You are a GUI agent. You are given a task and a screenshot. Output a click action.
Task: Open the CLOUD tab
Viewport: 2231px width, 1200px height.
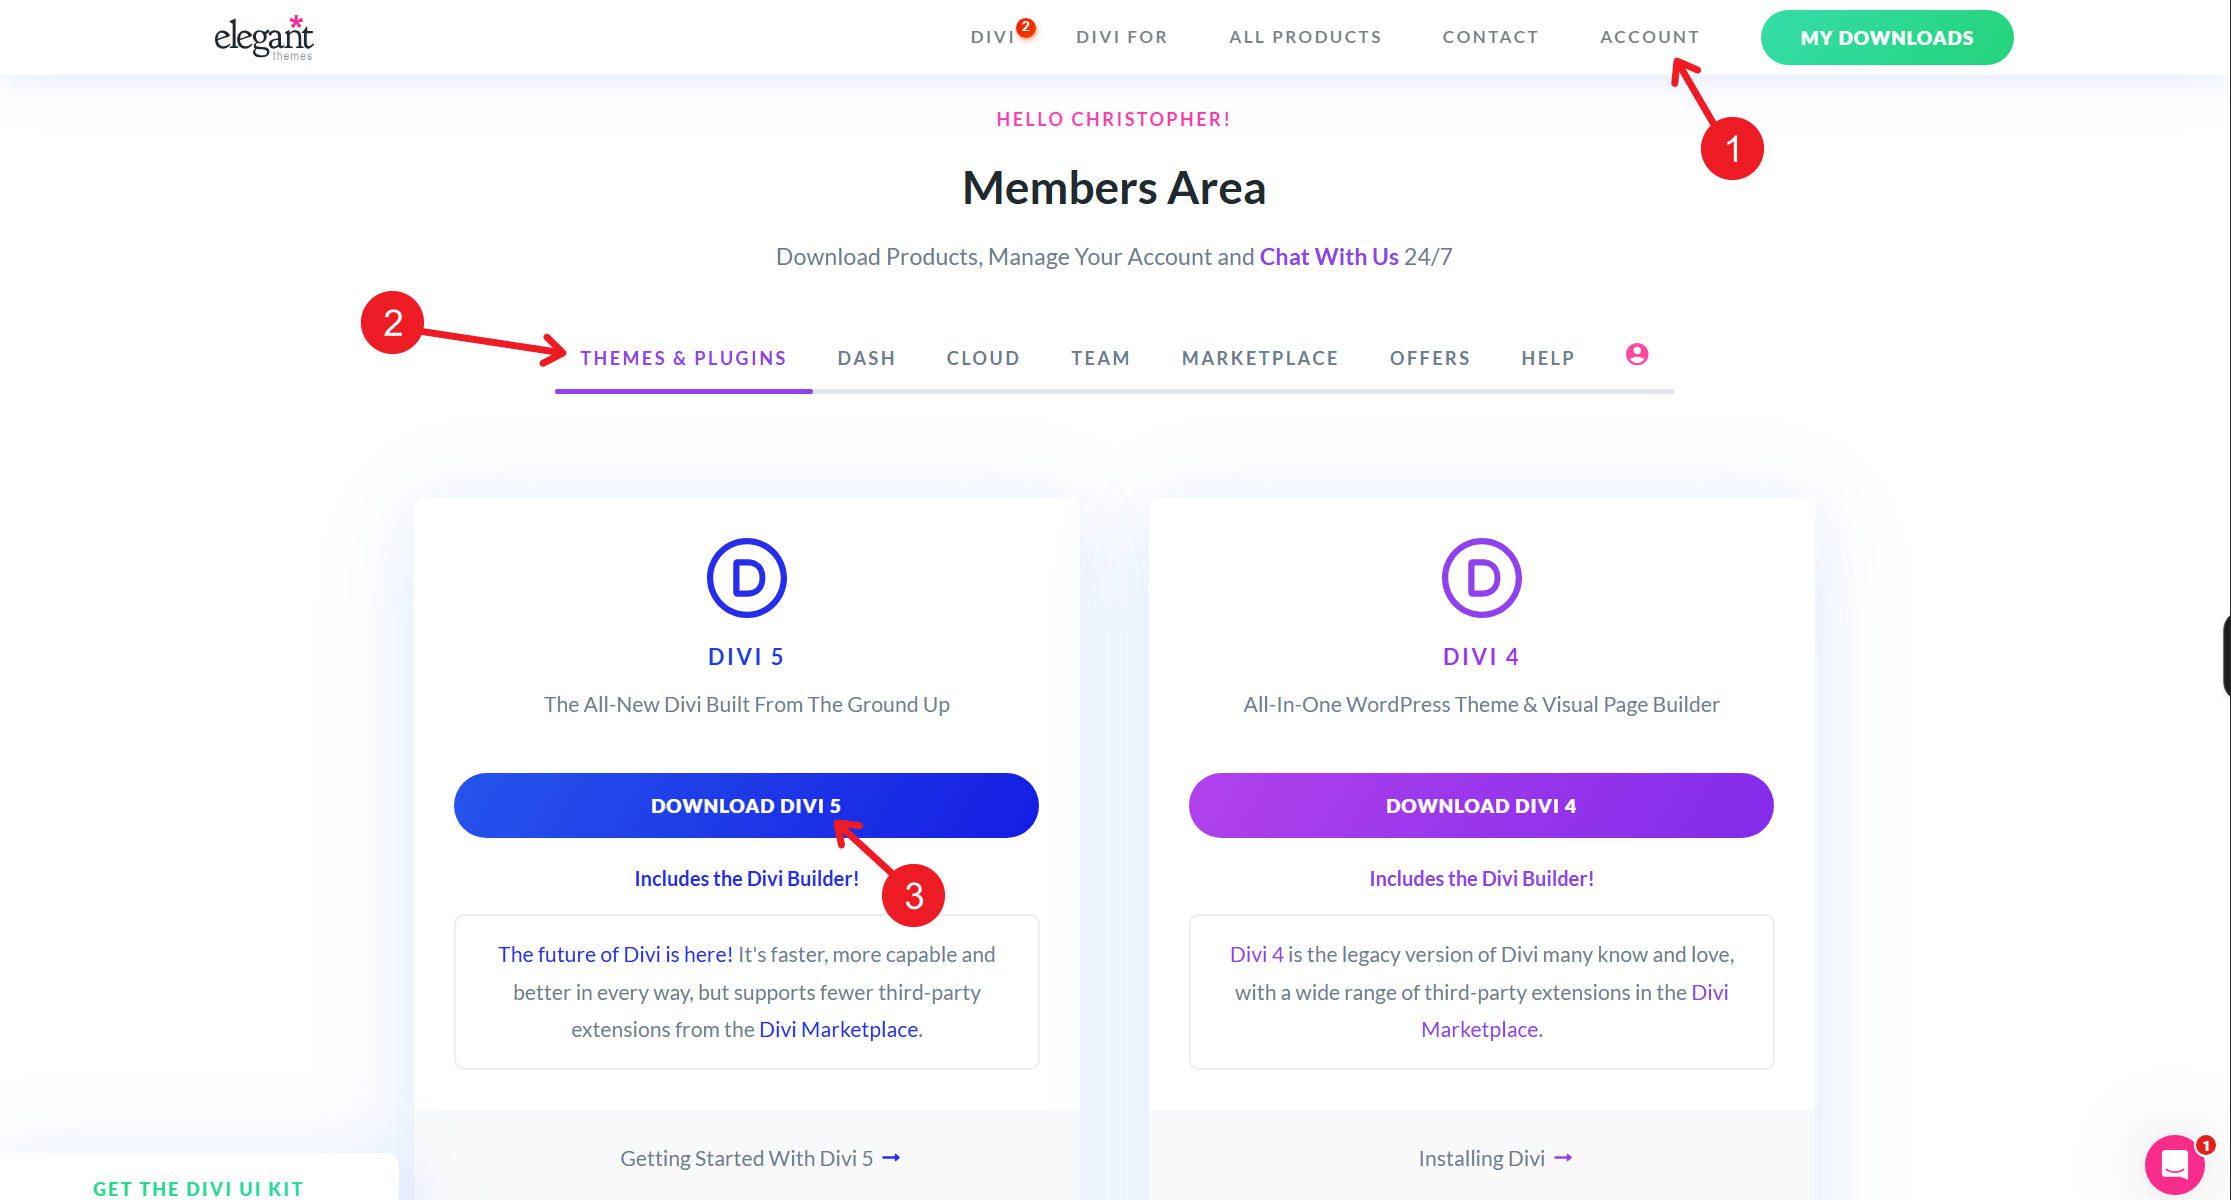click(983, 357)
